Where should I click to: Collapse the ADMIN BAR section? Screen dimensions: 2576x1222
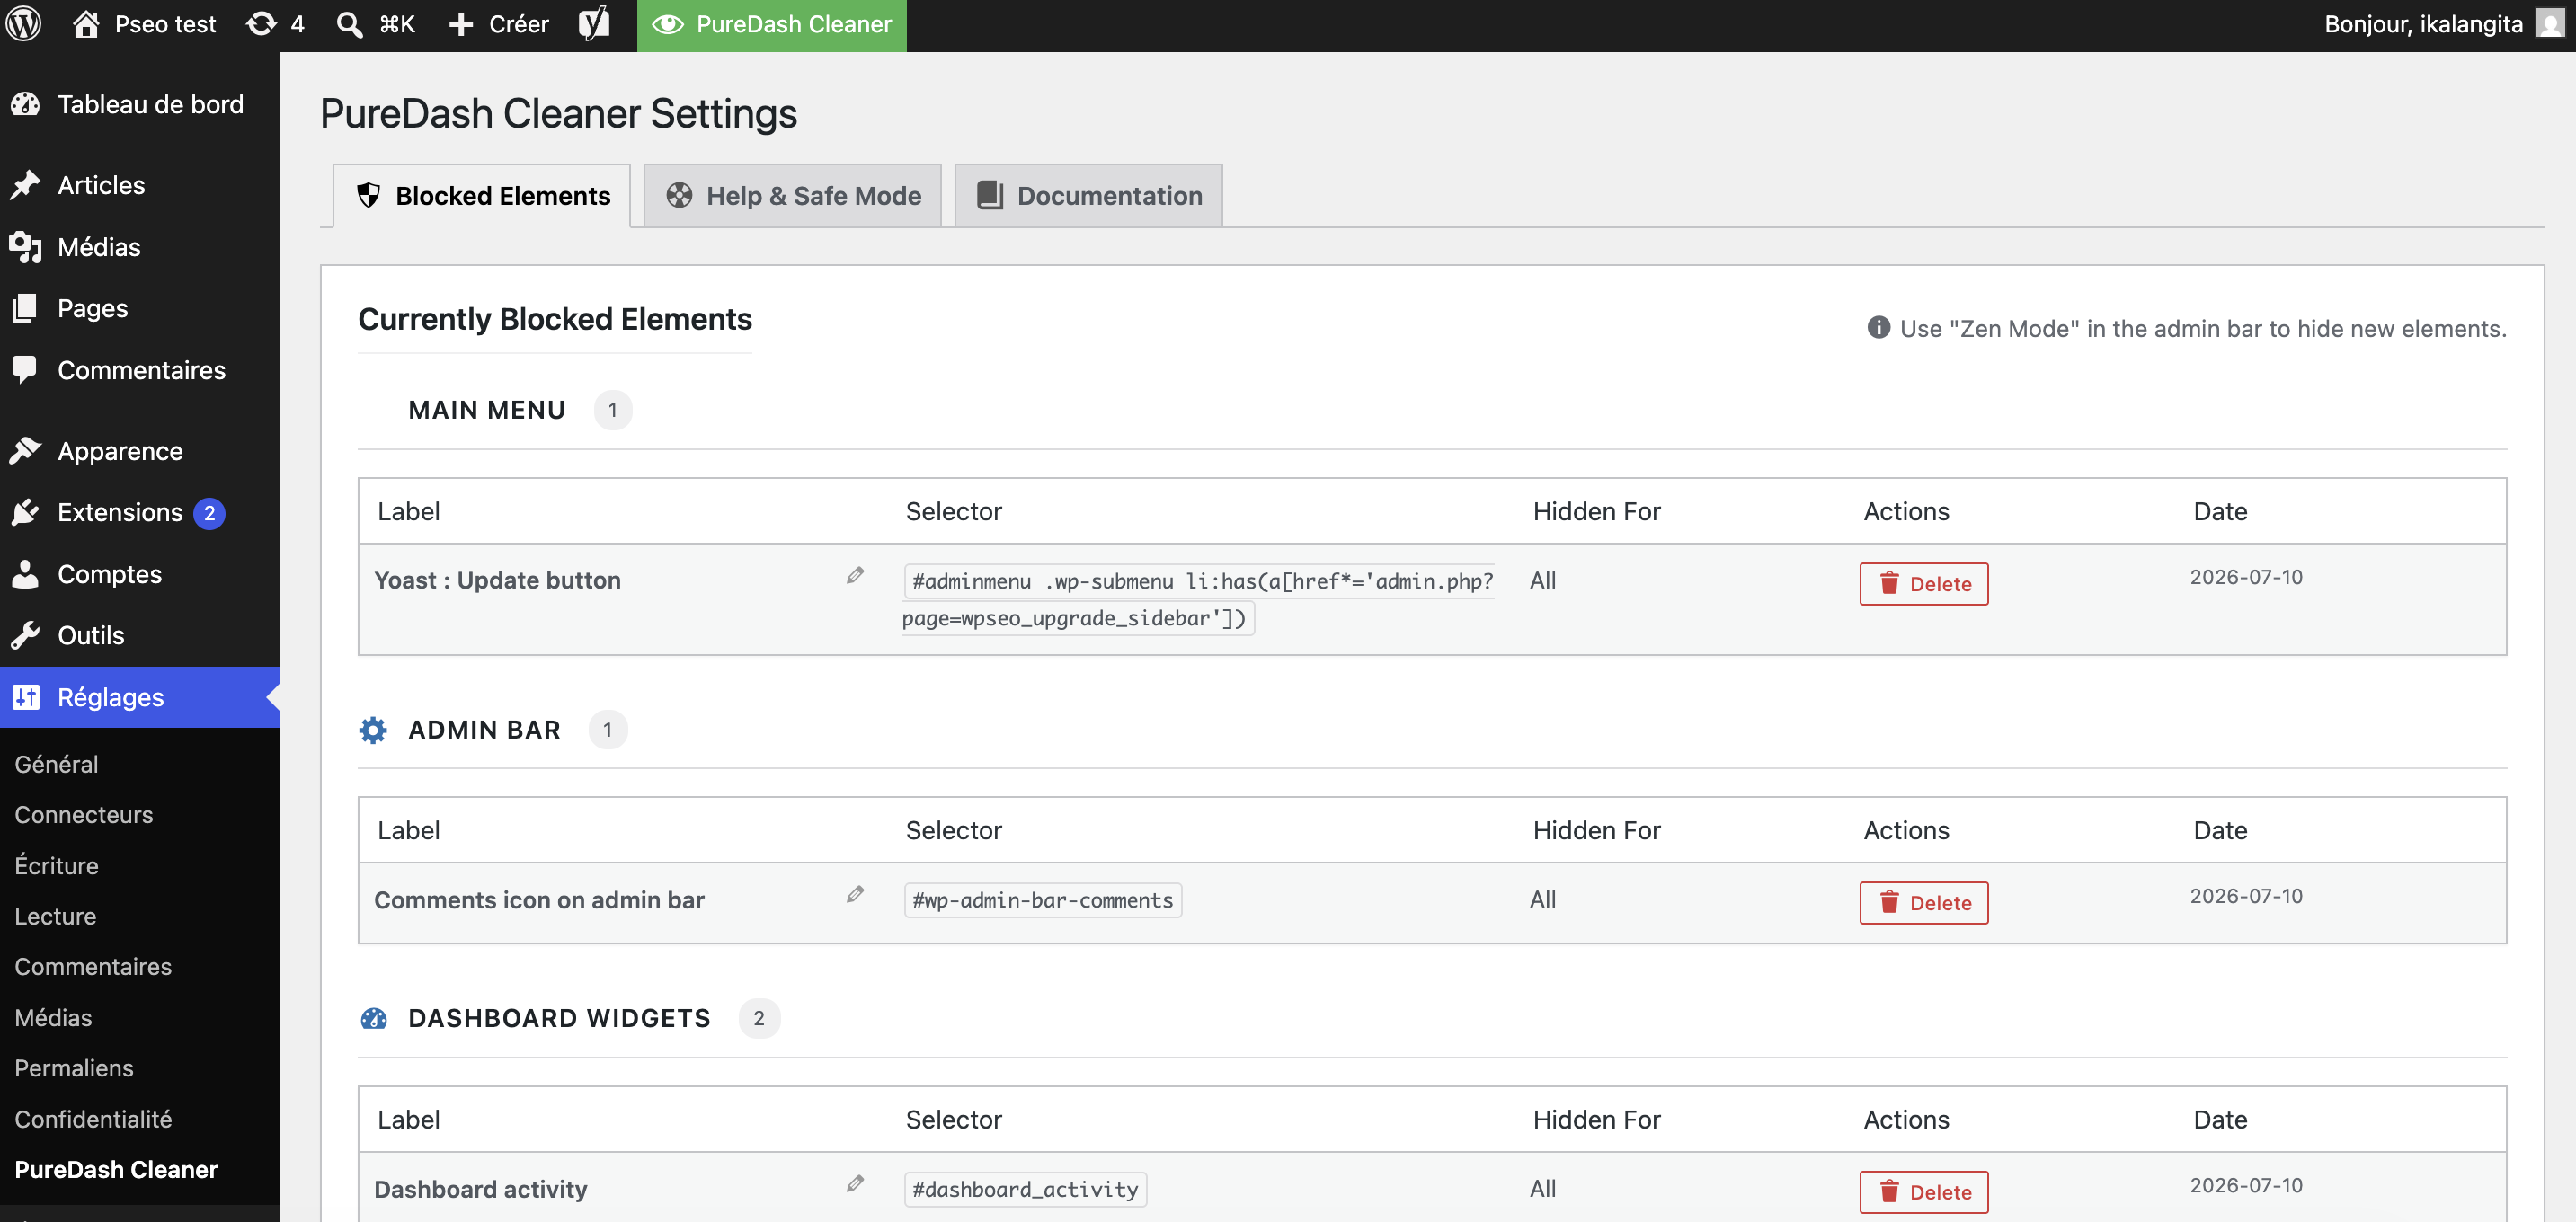[x=484, y=730]
